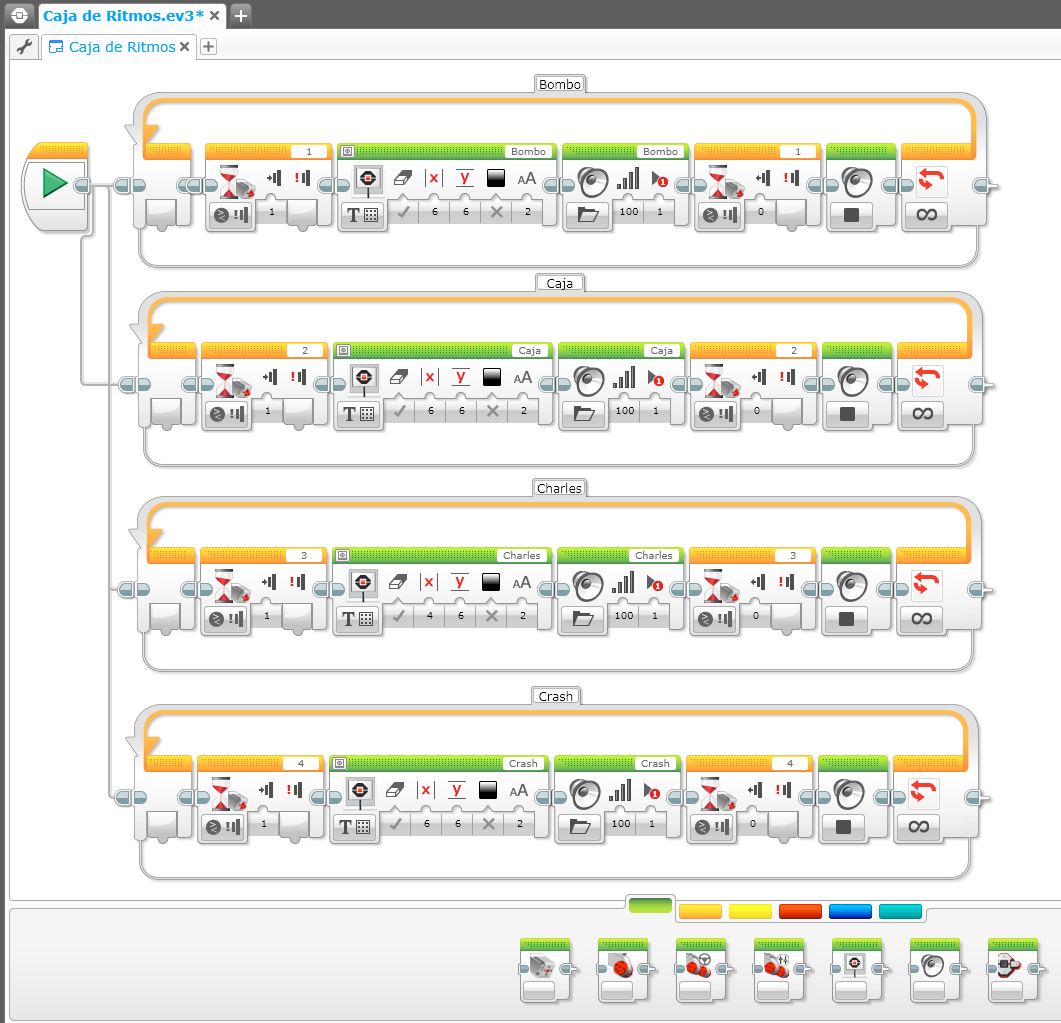Open Project Properties with the wrench icon
Image resolution: width=1061 pixels, height=1023 pixels.
coord(25,47)
